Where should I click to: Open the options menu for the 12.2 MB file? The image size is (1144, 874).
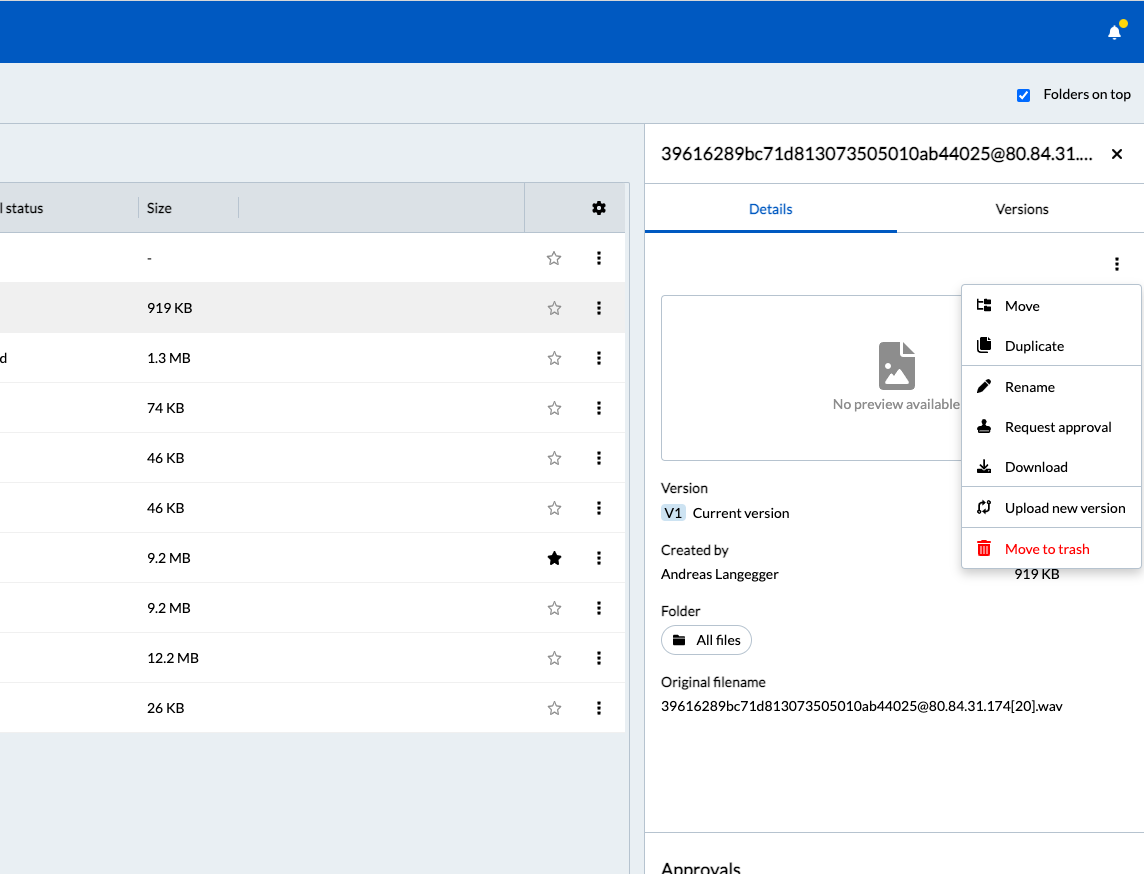(x=598, y=658)
